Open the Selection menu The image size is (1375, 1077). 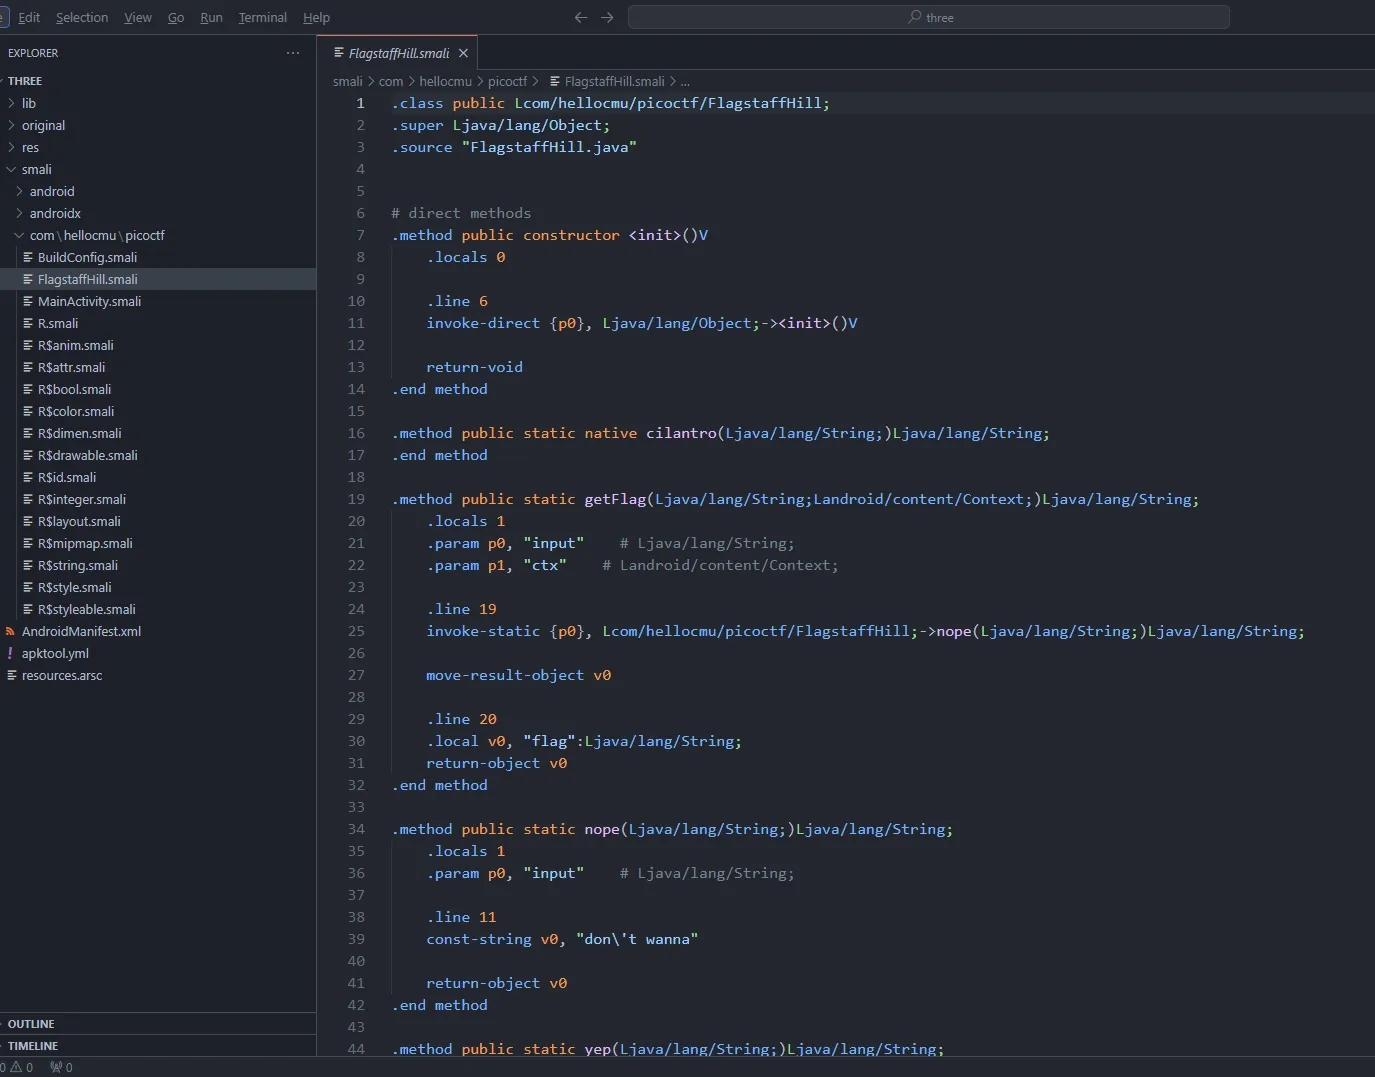[x=82, y=17]
